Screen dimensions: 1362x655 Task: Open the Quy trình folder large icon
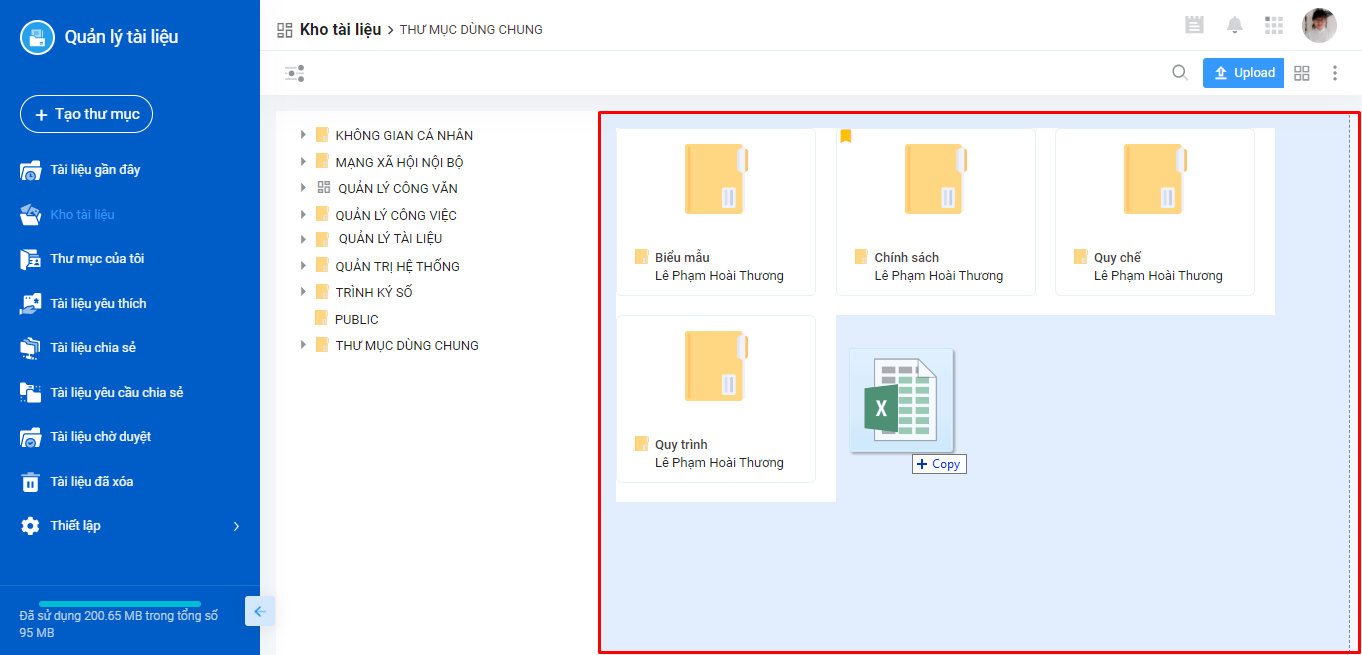(716, 366)
